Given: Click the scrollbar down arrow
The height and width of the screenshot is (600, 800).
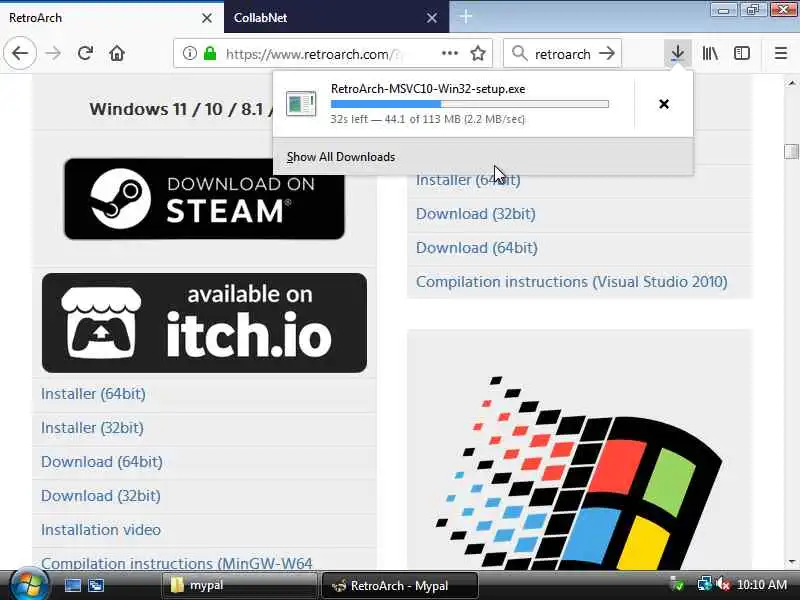Looking at the screenshot, I should (791, 562).
